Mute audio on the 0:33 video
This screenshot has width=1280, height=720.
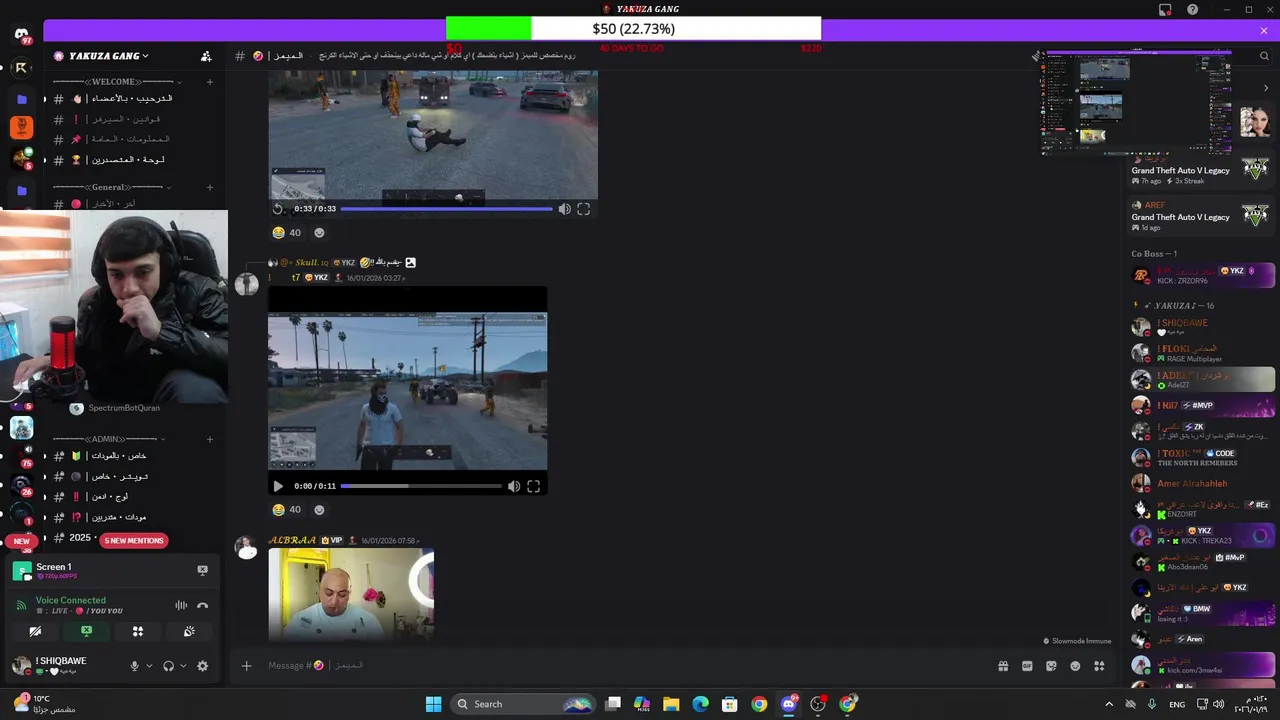click(564, 209)
